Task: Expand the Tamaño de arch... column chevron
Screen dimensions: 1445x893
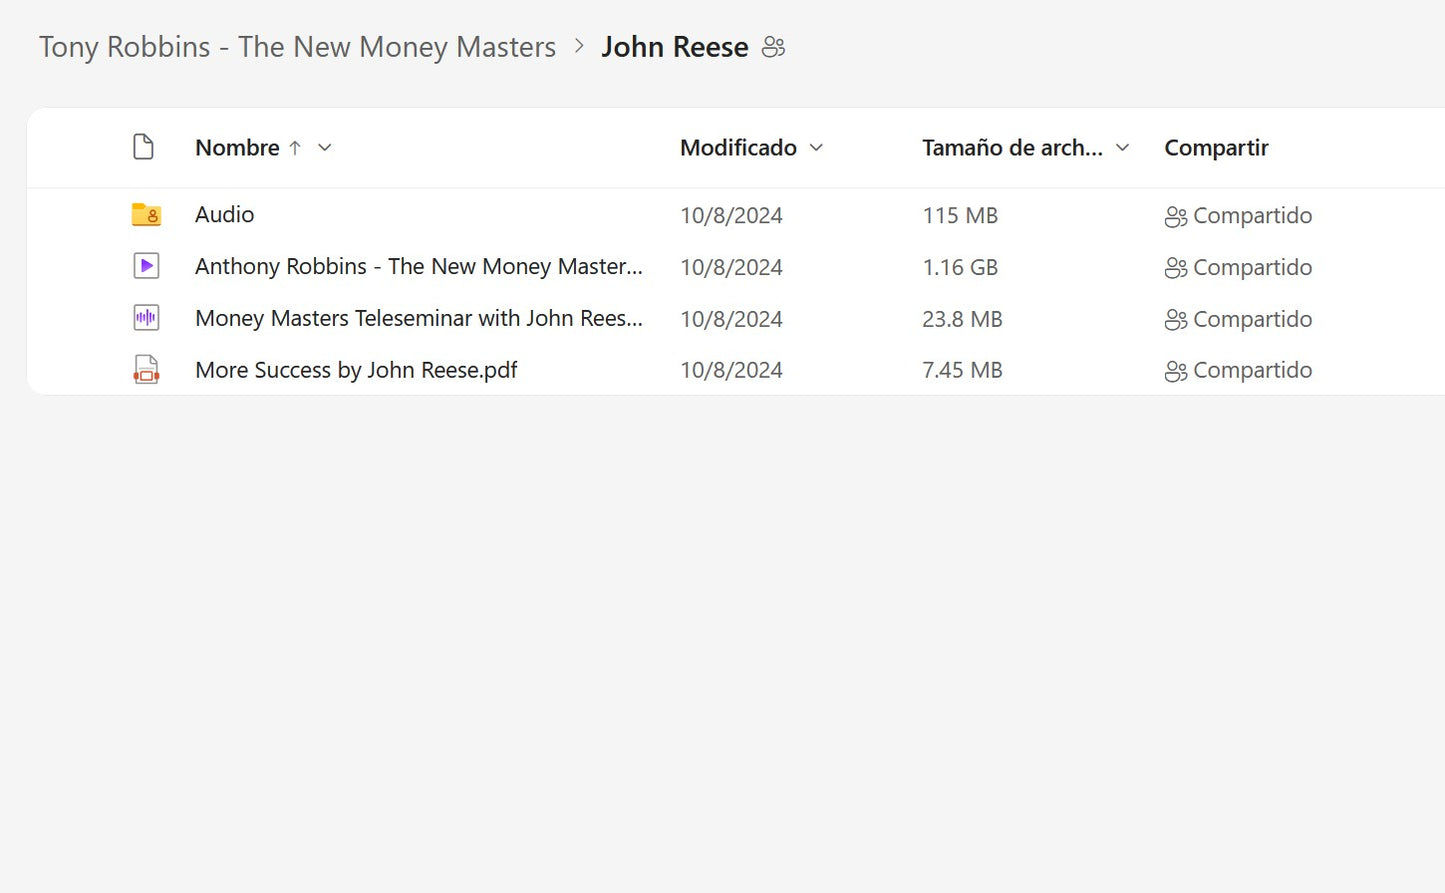Action: click(x=1122, y=148)
